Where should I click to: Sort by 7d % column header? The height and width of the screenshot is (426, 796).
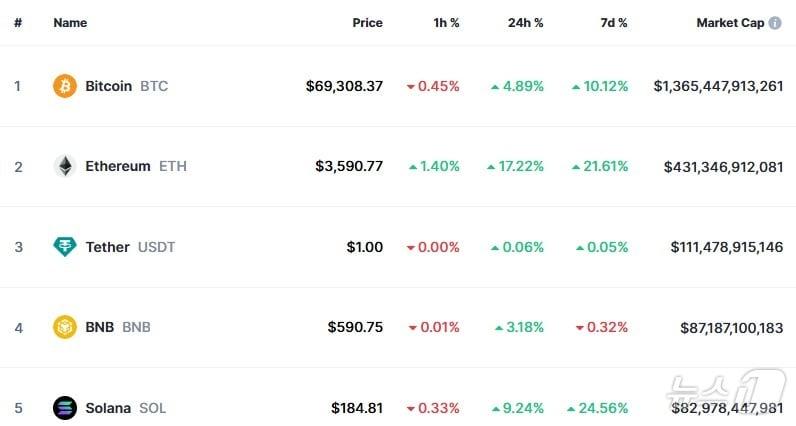coord(611,23)
